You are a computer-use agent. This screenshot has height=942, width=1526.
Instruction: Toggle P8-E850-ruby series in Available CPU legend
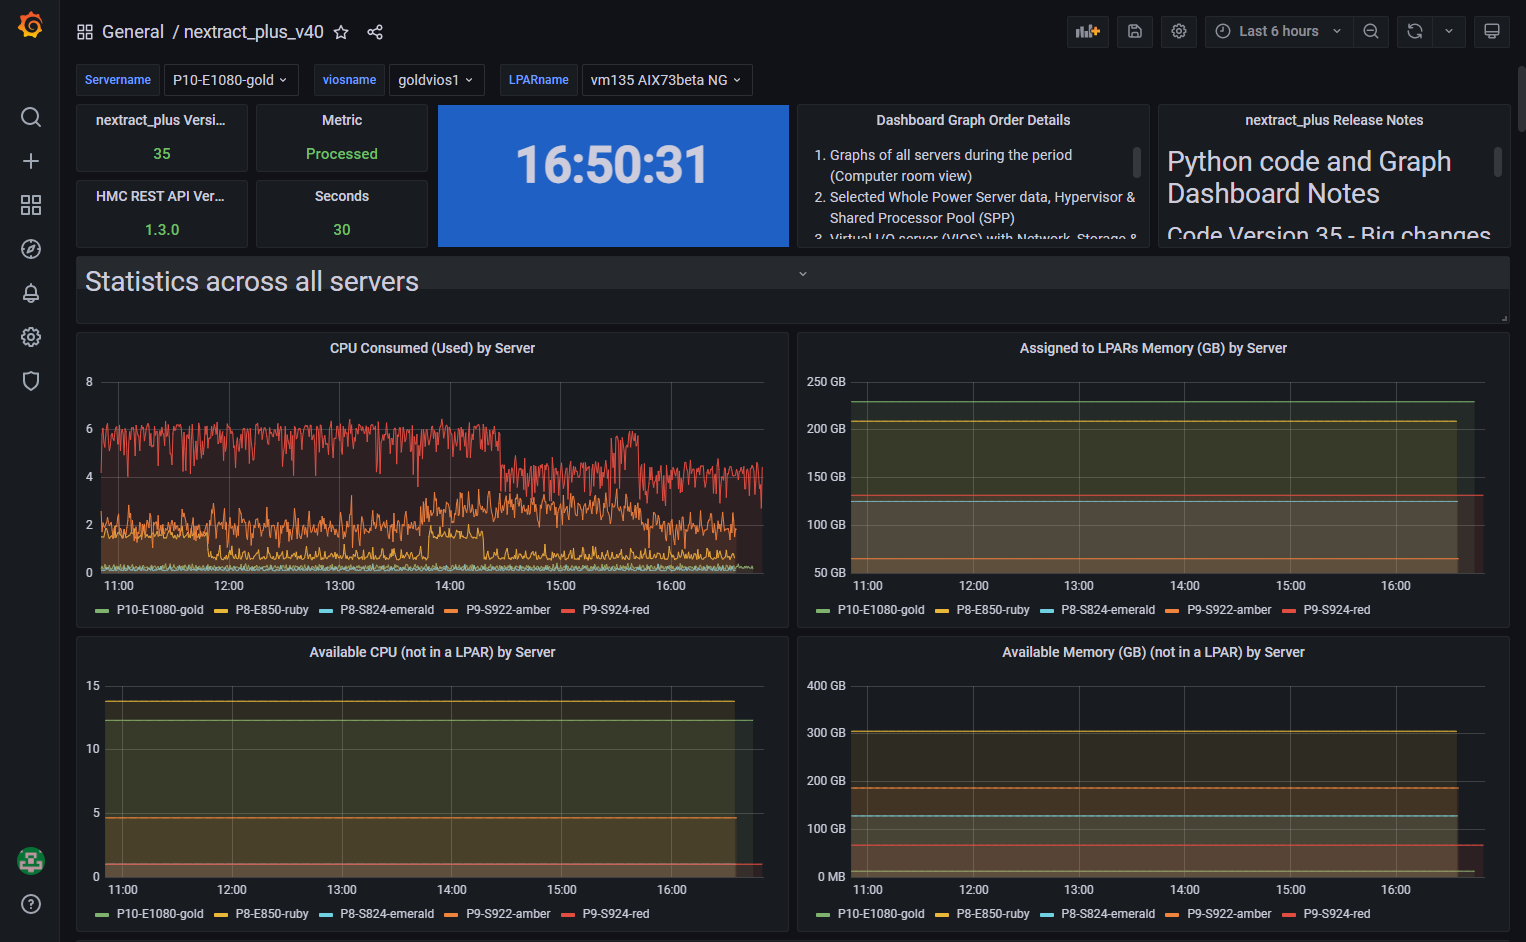click(x=271, y=914)
